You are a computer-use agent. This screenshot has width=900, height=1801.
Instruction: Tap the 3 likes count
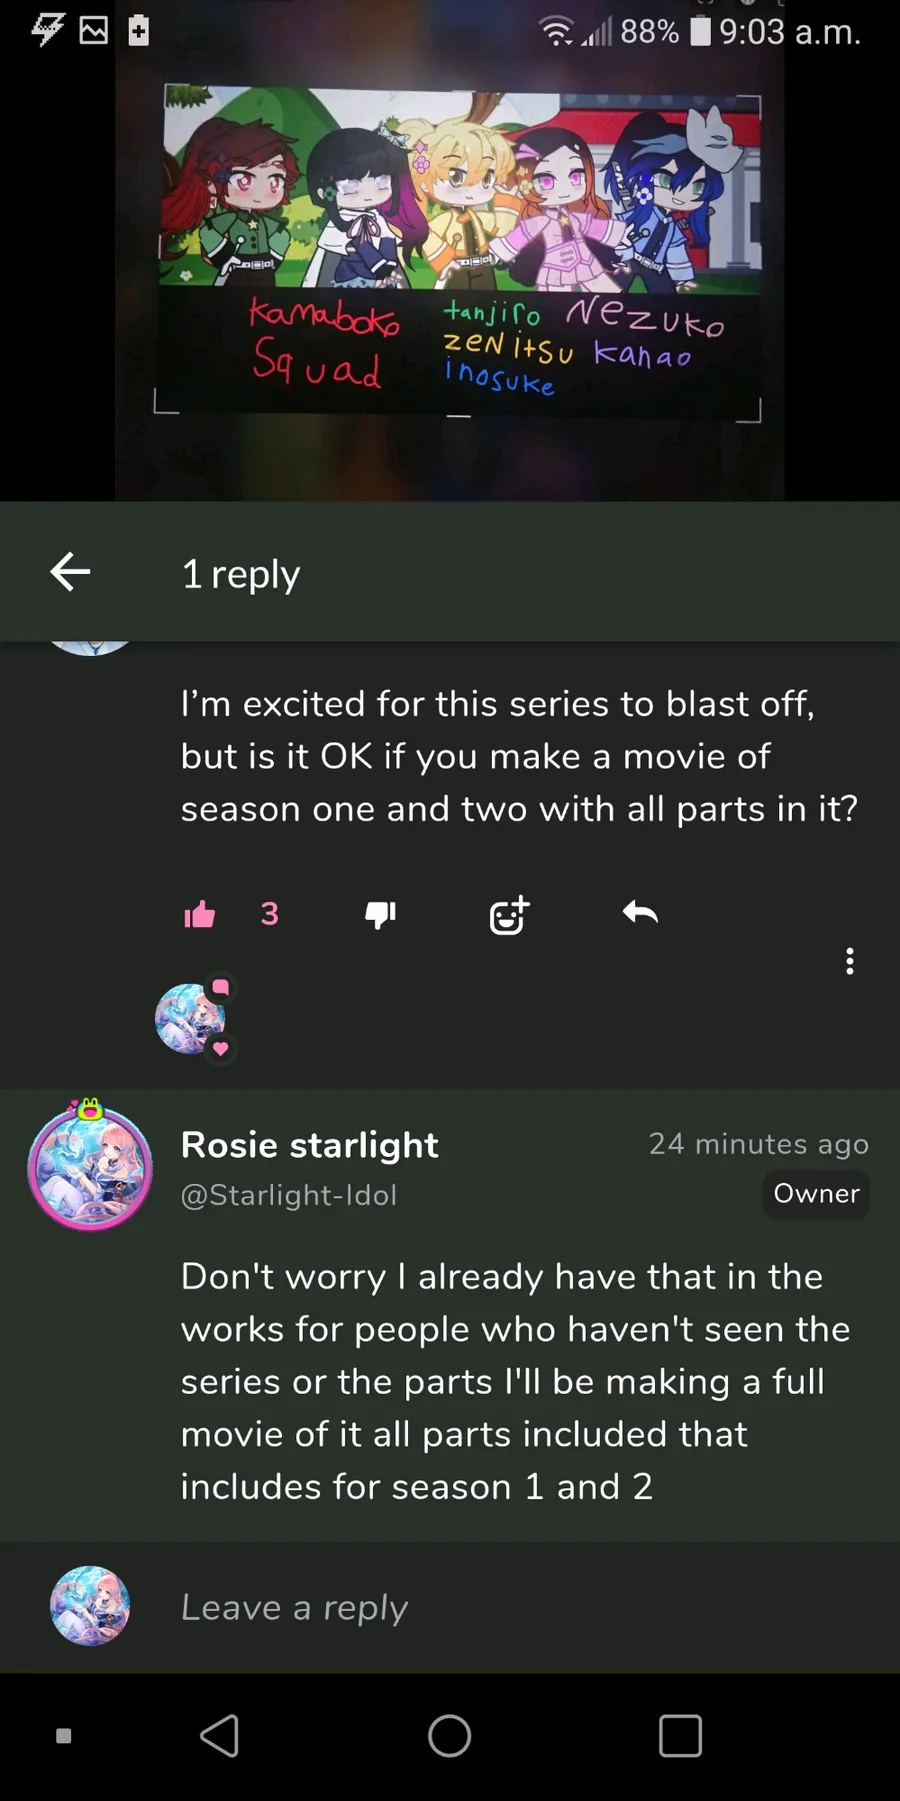(269, 913)
